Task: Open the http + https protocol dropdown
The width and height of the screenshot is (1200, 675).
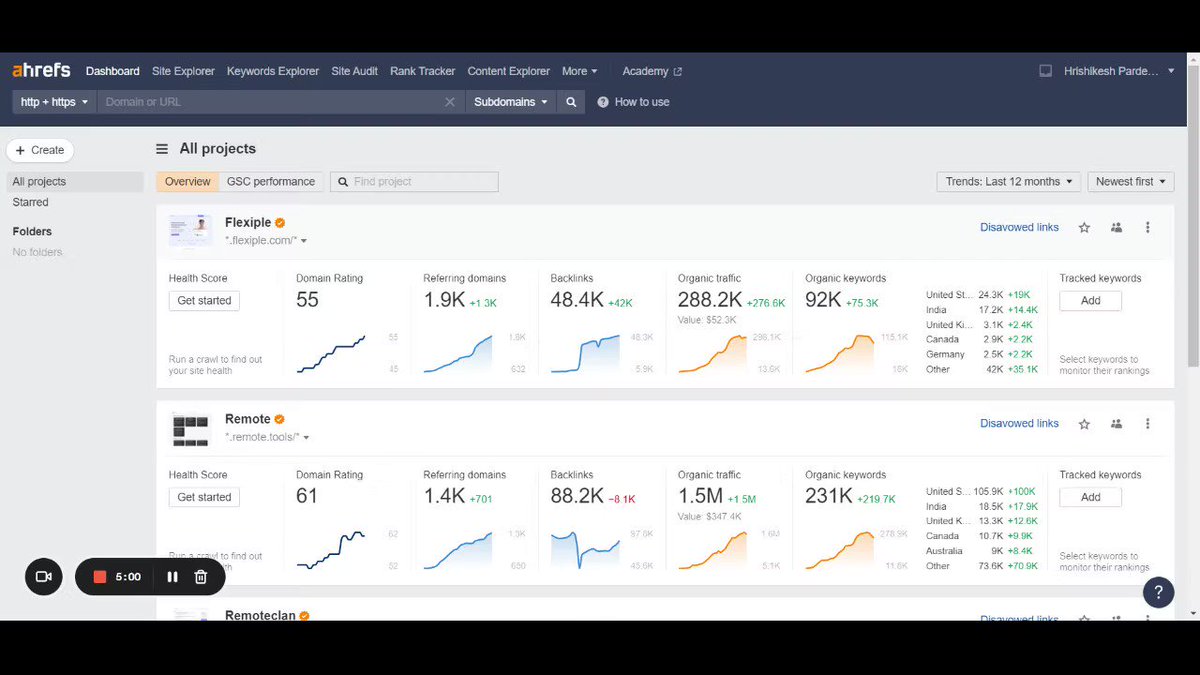Action: tap(55, 102)
